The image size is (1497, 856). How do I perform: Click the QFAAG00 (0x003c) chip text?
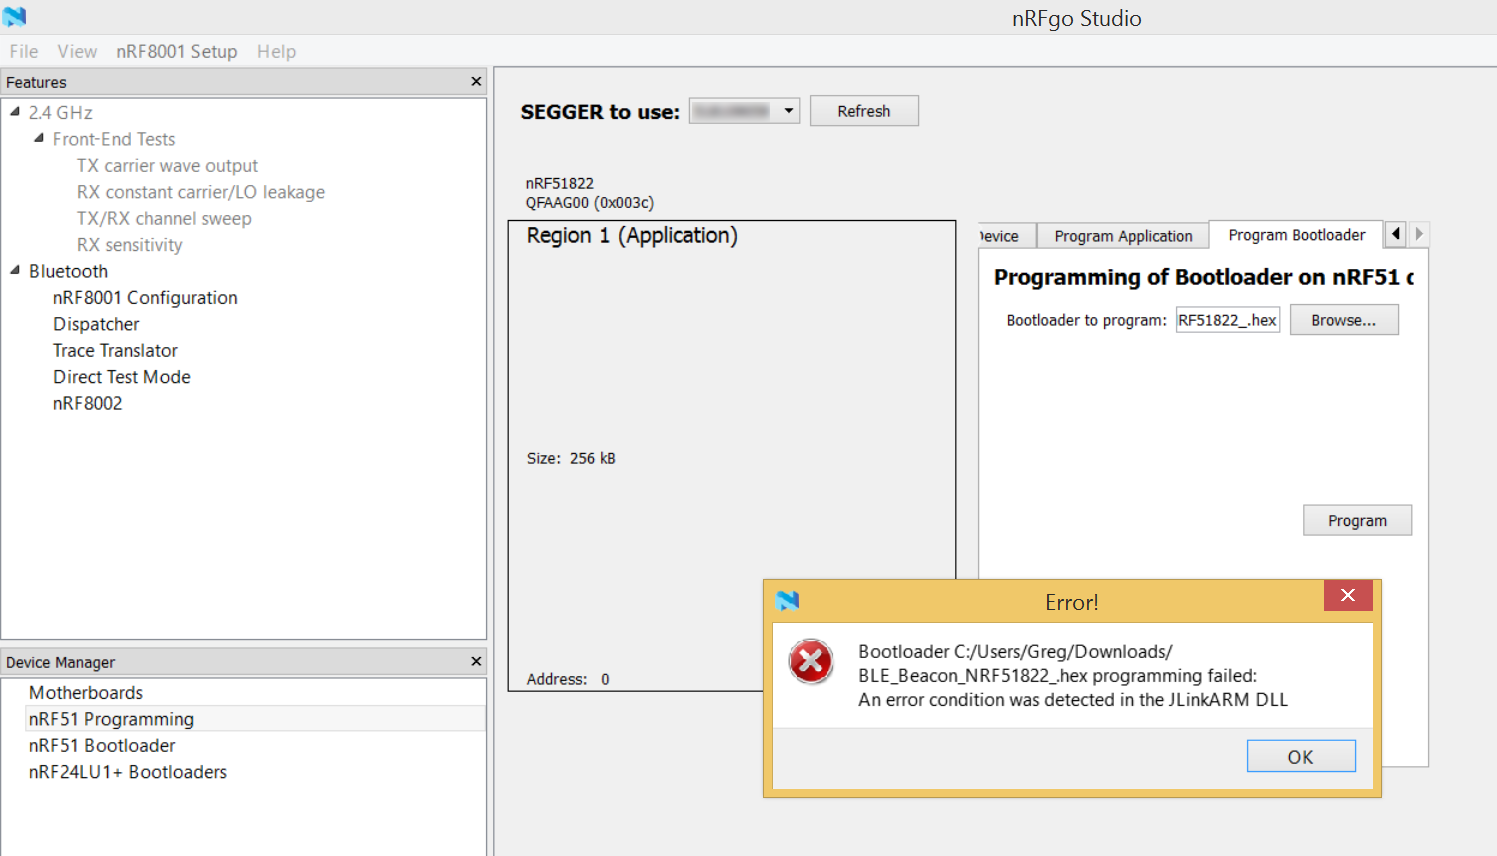(590, 203)
